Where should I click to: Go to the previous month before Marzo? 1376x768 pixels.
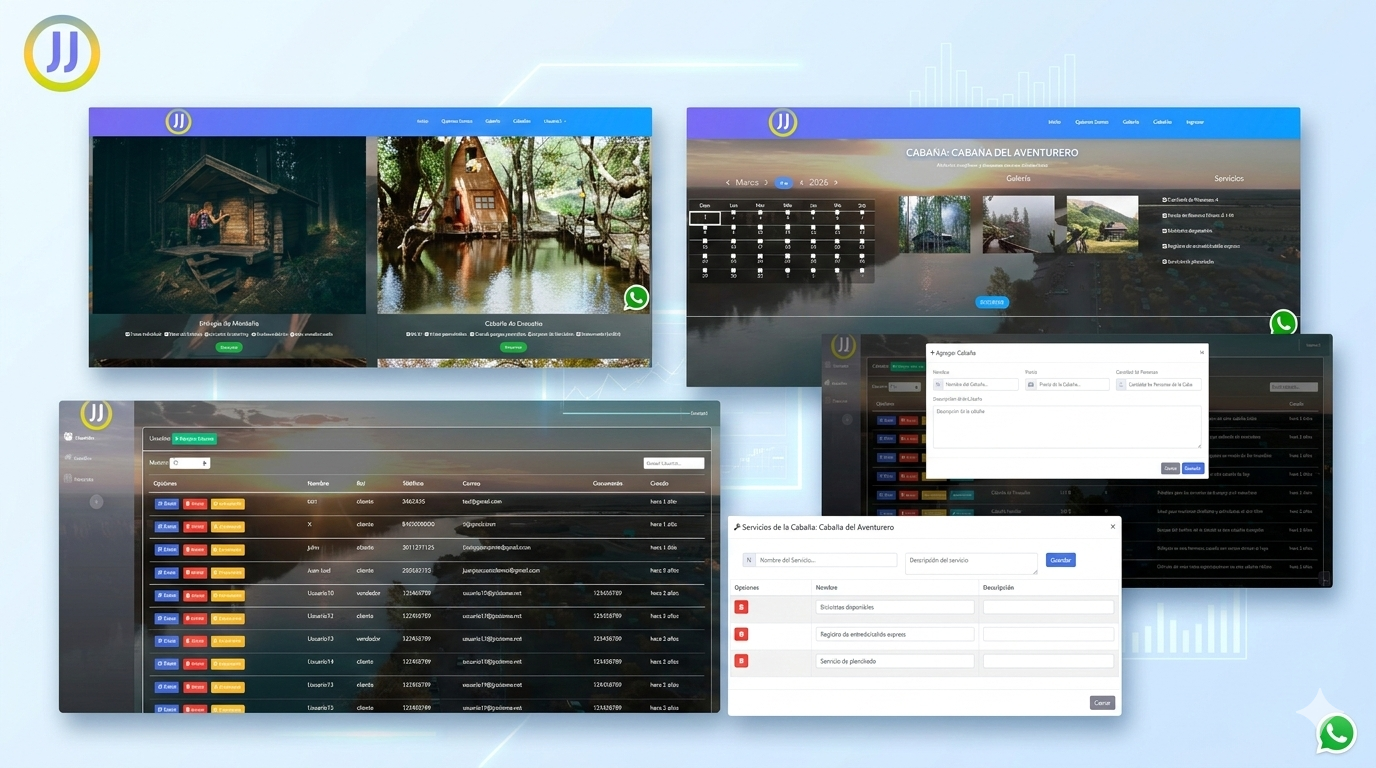pos(728,183)
